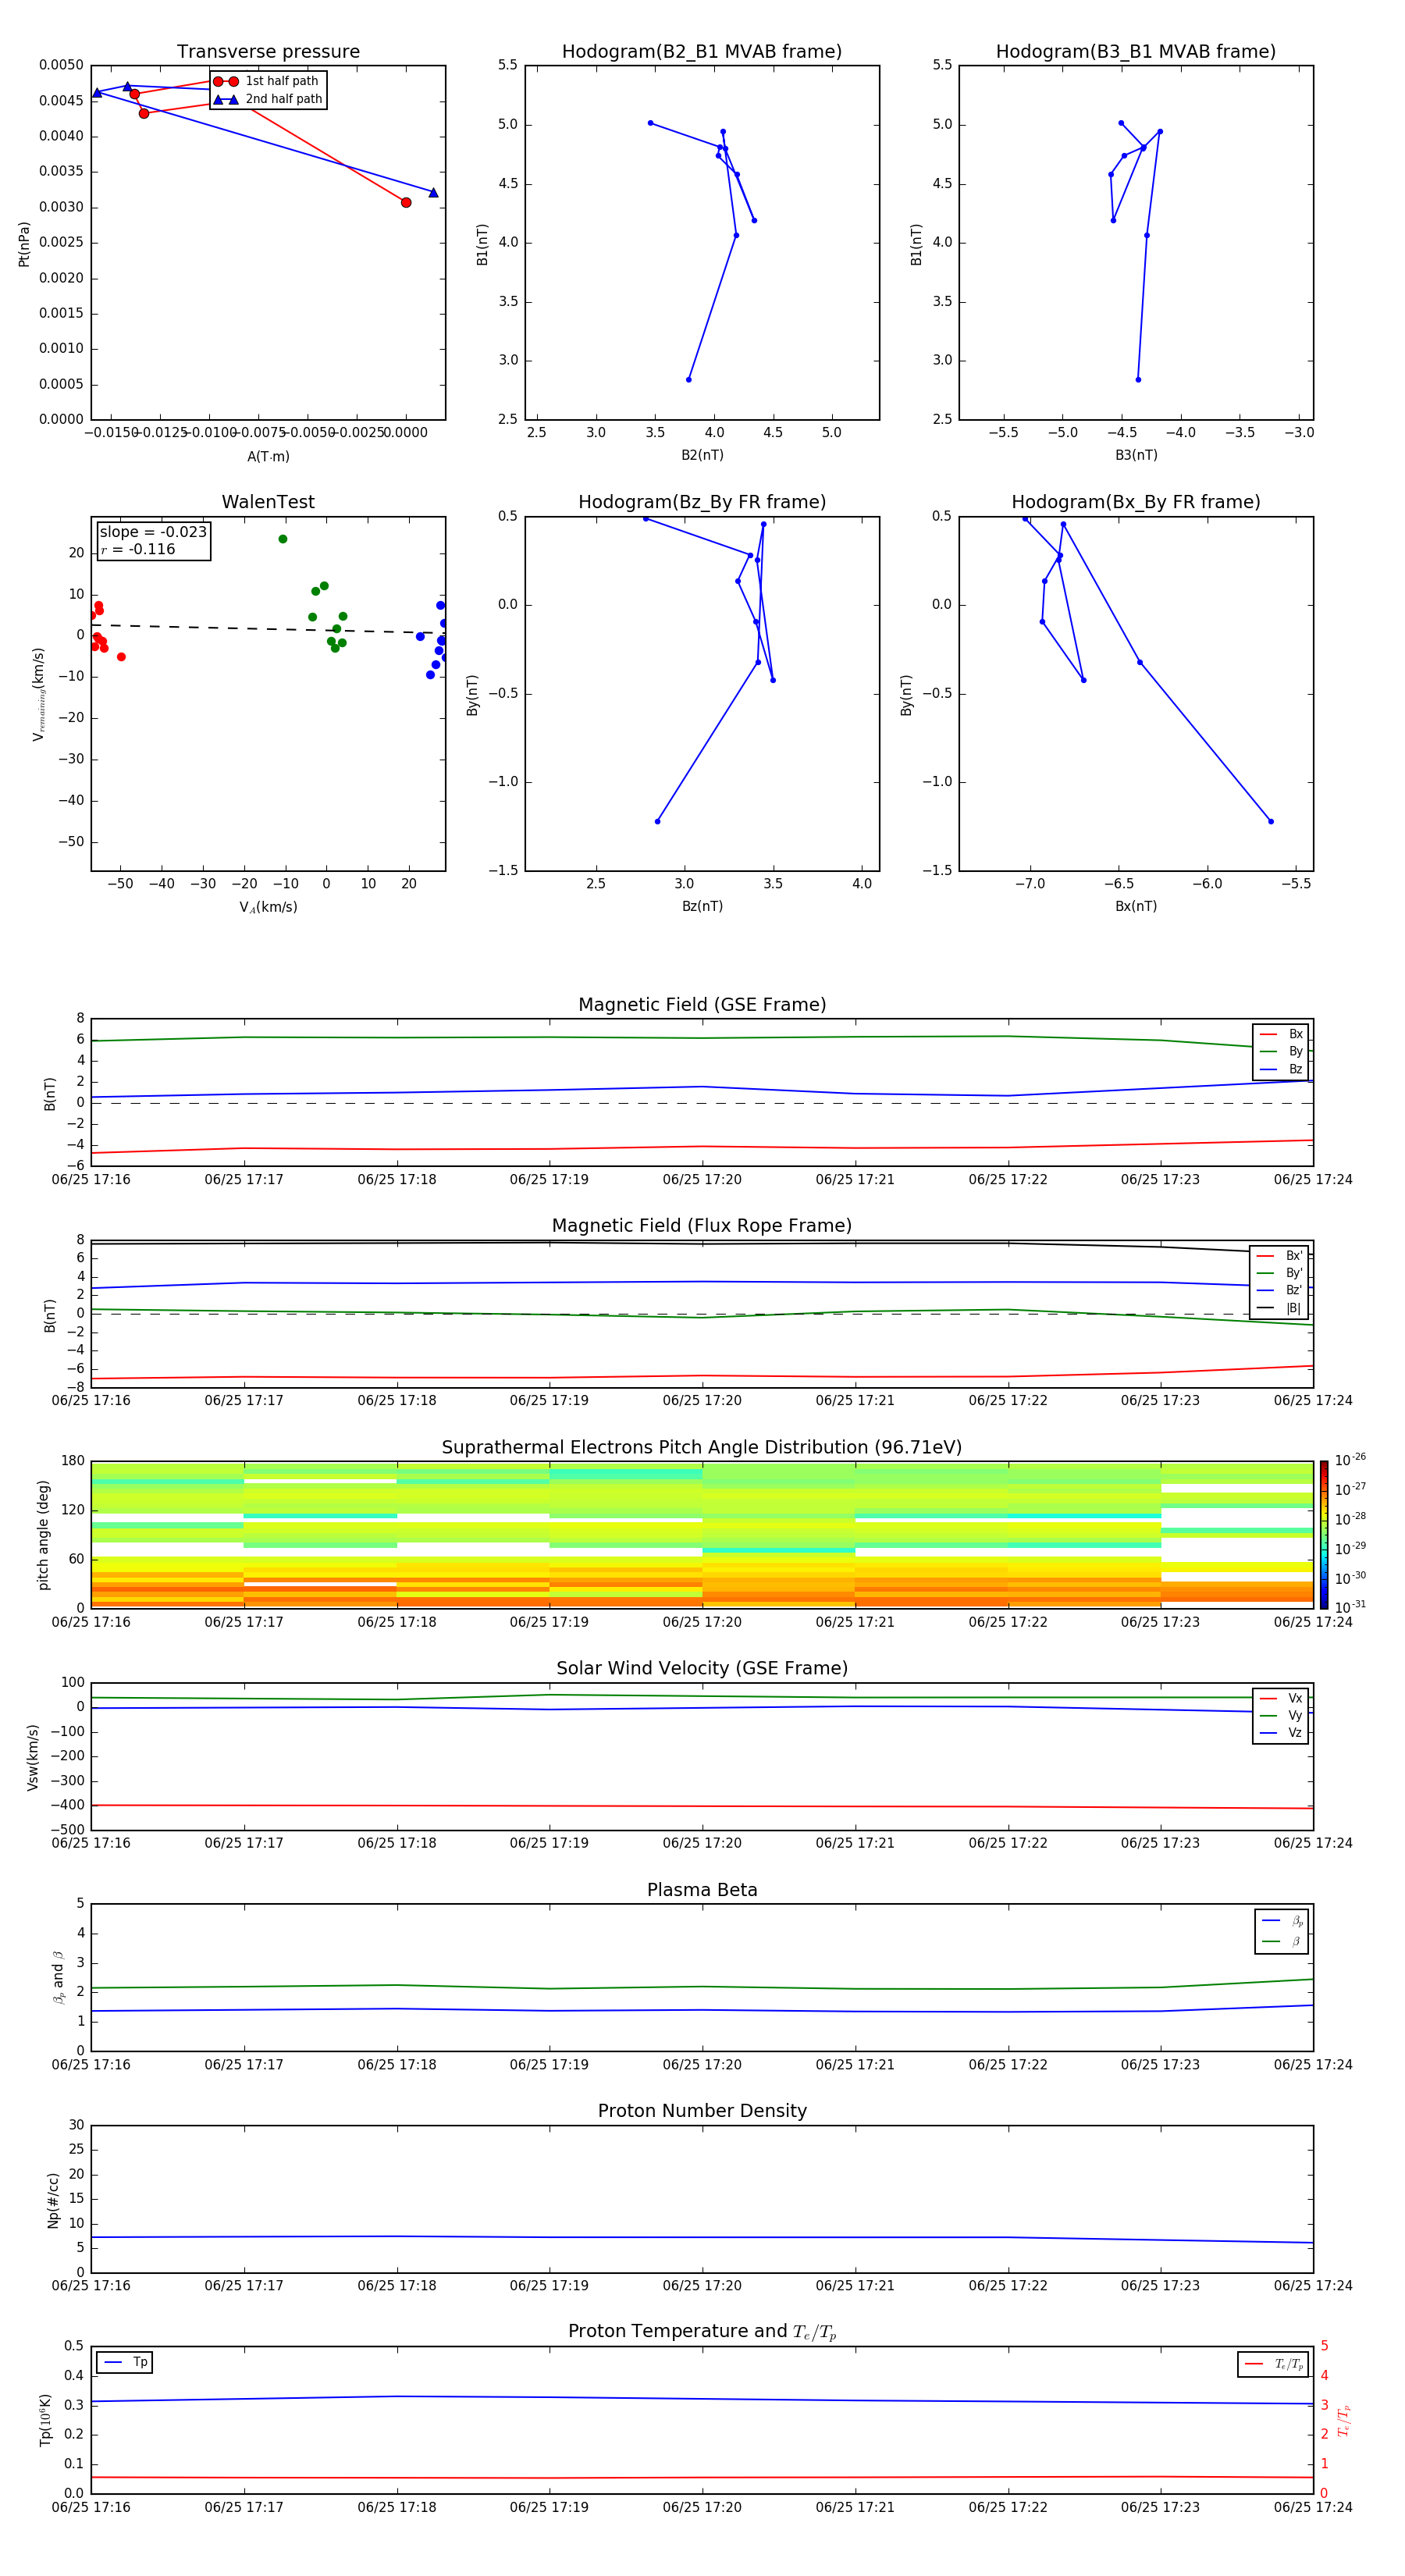Click the "Hodogram(Bz_By FR frame)" title
This screenshot has height=2576, width=1405.
[x=702, y=502]
